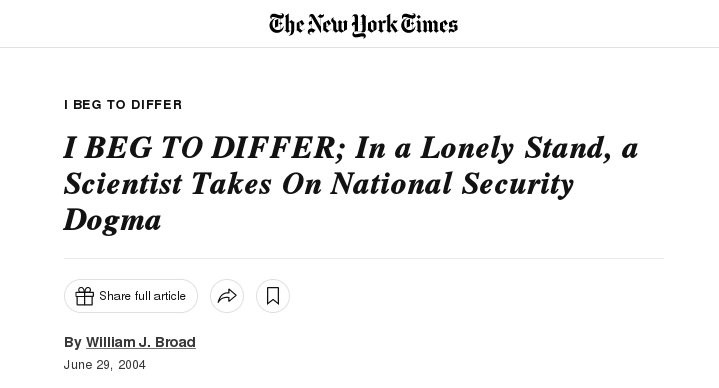Click the 'DIFFER' word in small kicker label
Viewport: 719px width, 388px height.
coord(156,105)
